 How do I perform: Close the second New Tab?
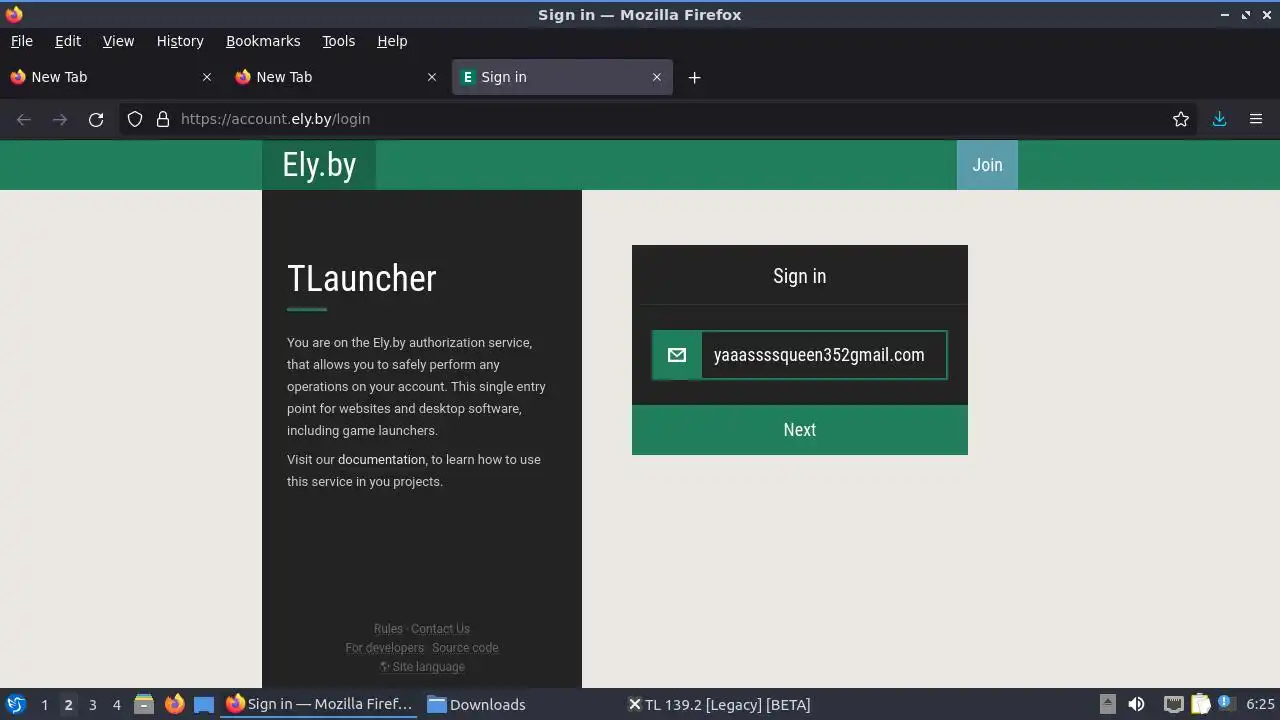pos(432,77)
